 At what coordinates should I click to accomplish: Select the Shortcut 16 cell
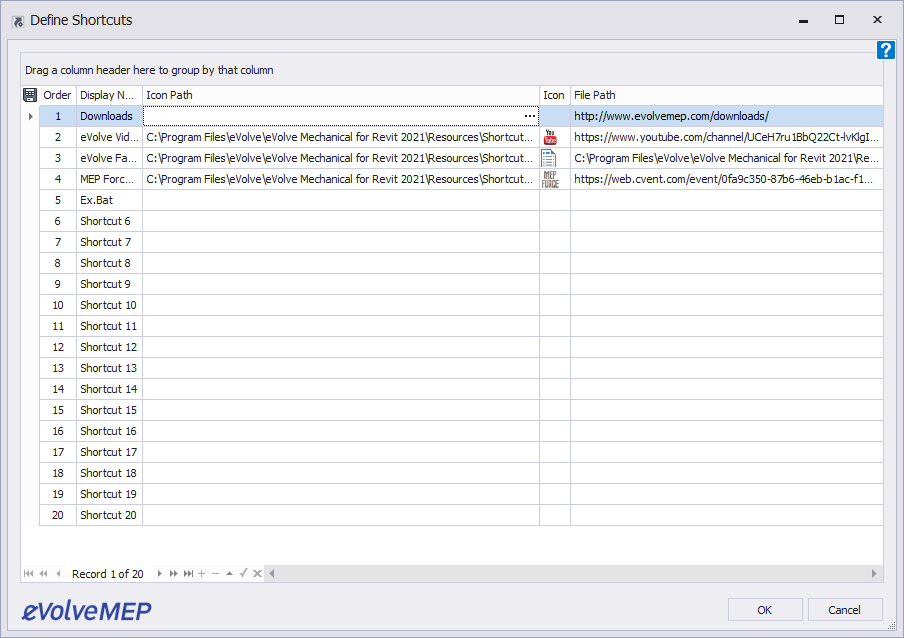[109, 431]
